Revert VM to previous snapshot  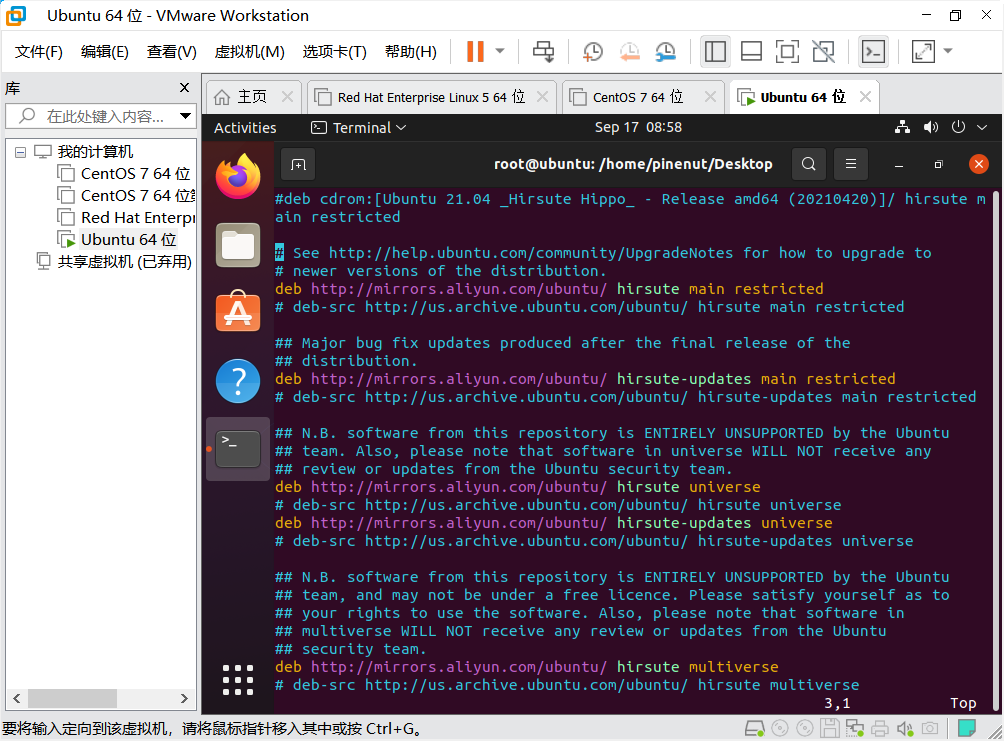(629, 51)
